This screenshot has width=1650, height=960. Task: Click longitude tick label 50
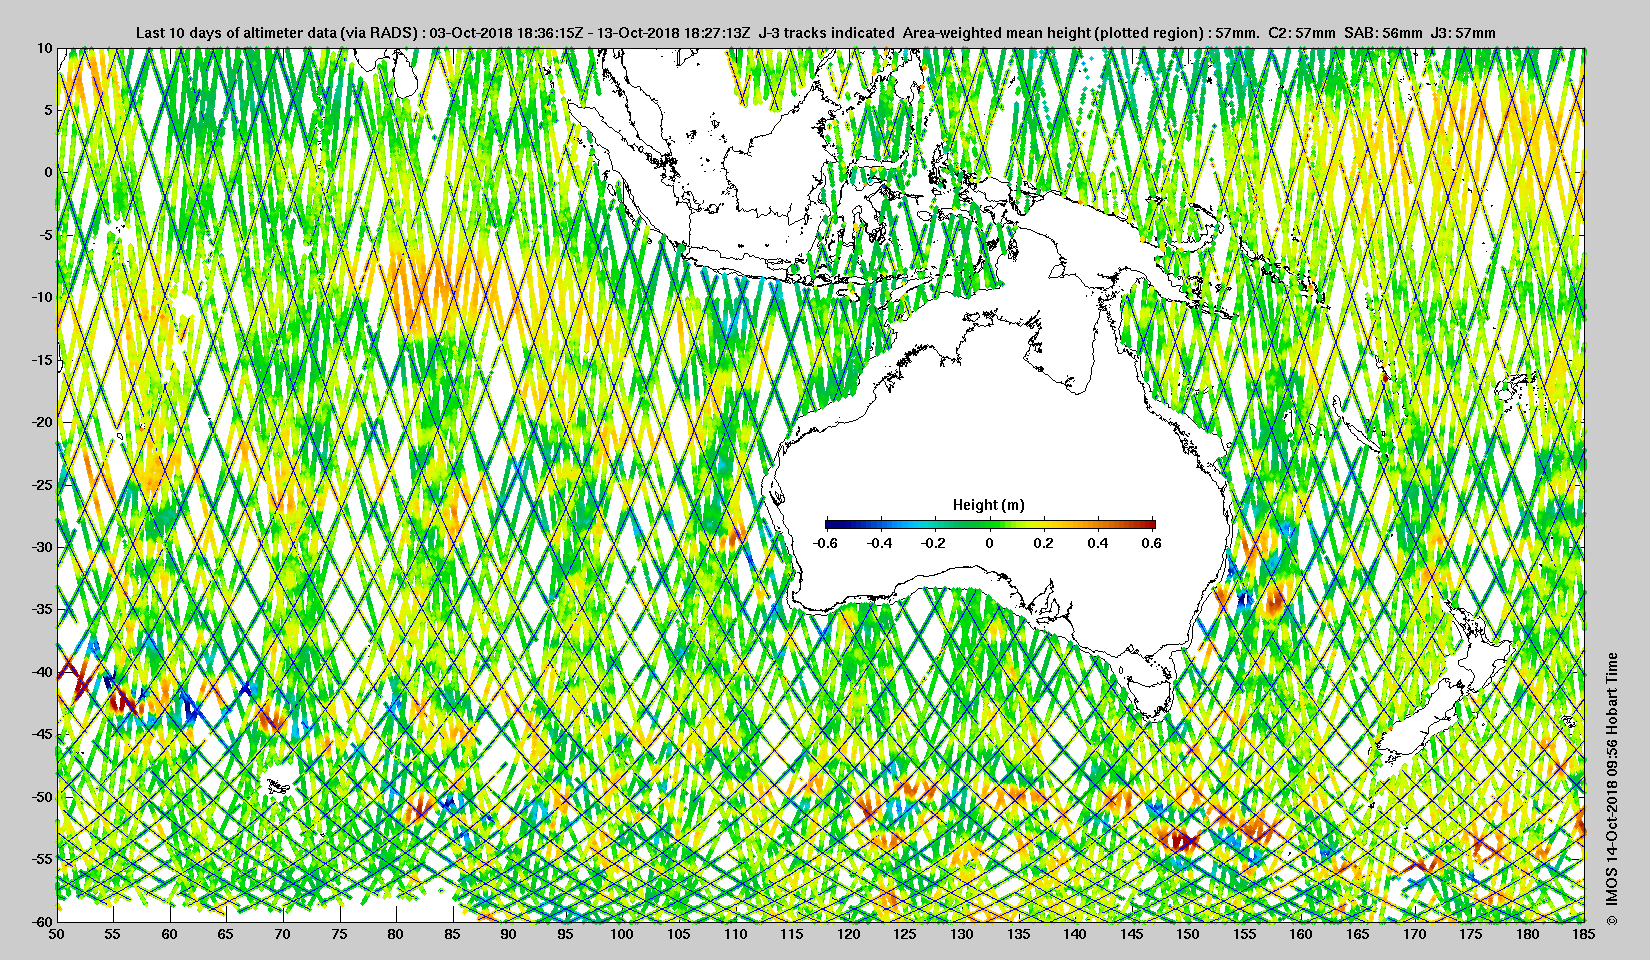click(x=57, y=934)
